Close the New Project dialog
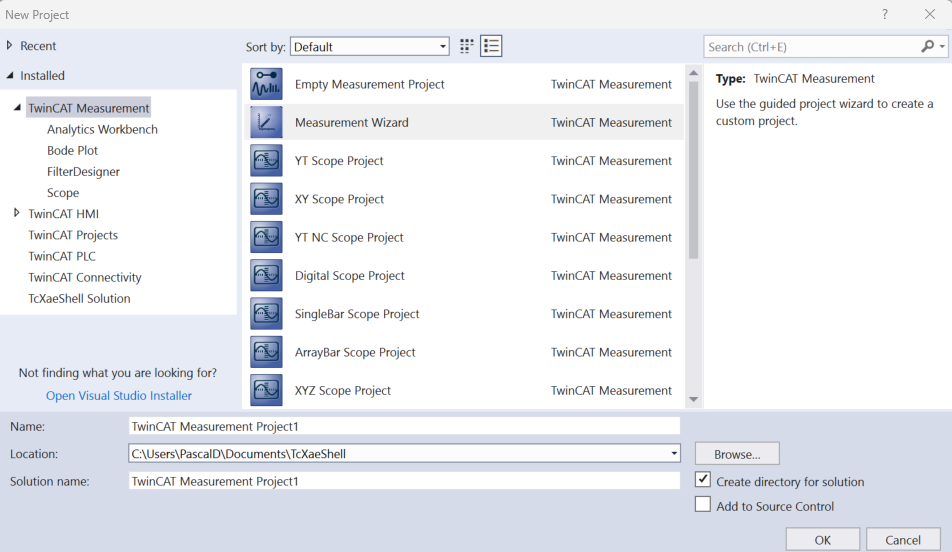 click(x=930, y=14)
